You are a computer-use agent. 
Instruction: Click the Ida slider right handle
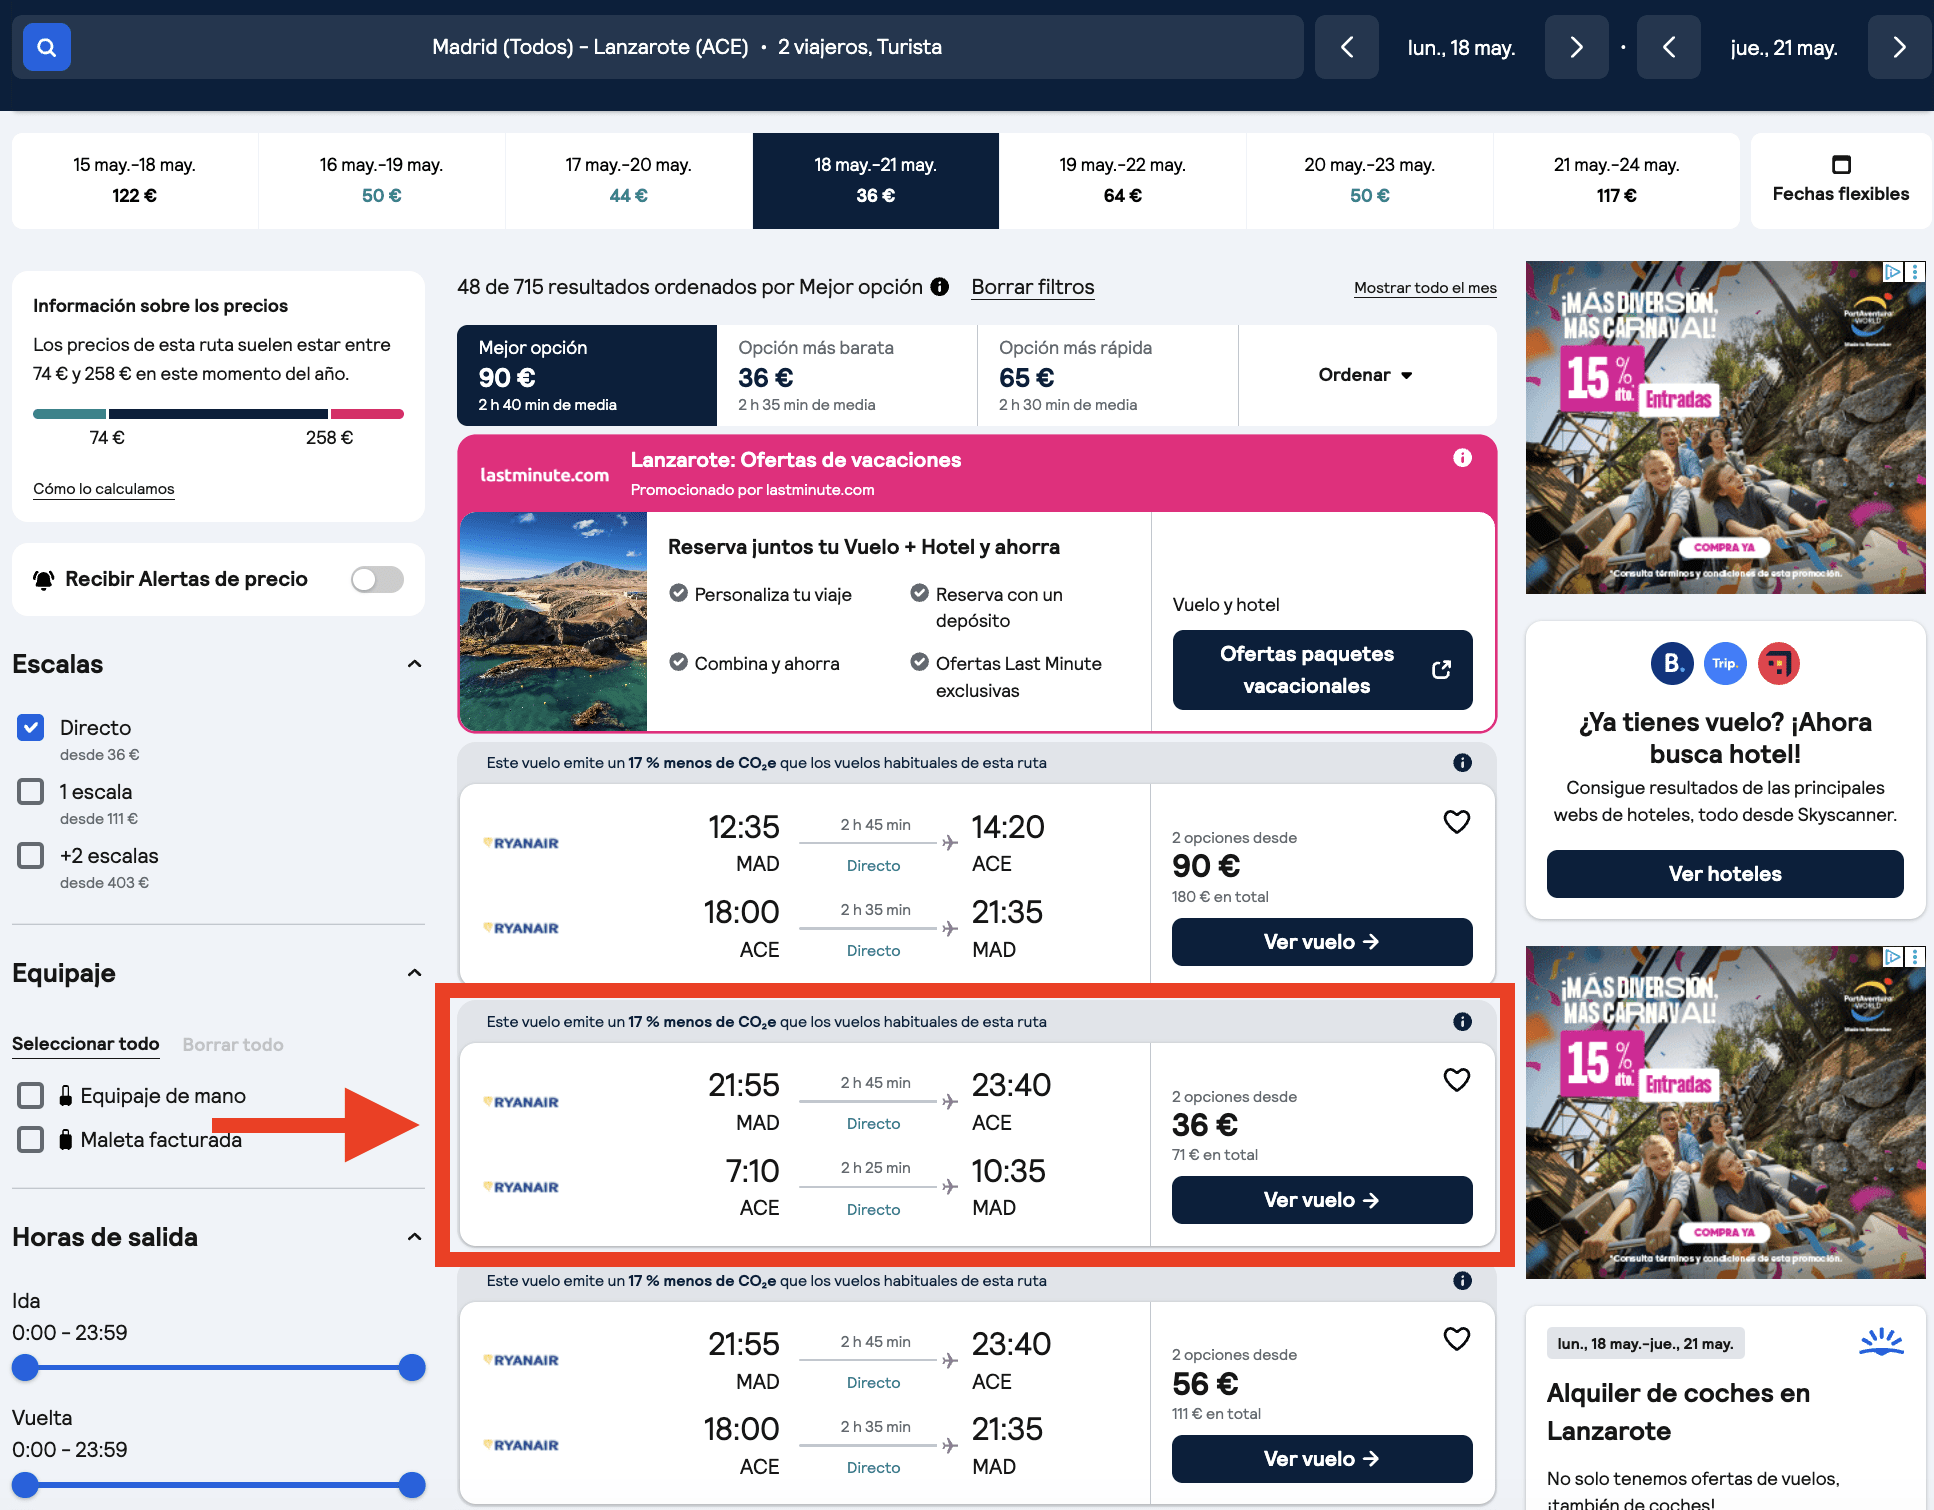[x=412, y=1368]
